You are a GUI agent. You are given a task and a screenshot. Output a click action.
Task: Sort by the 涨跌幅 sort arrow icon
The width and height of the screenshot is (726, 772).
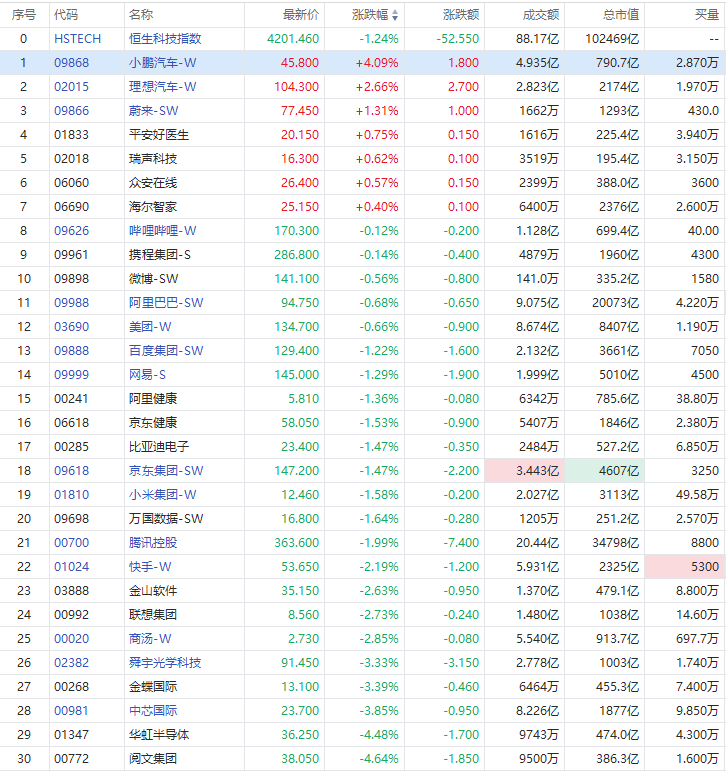[x=395, y=15]
